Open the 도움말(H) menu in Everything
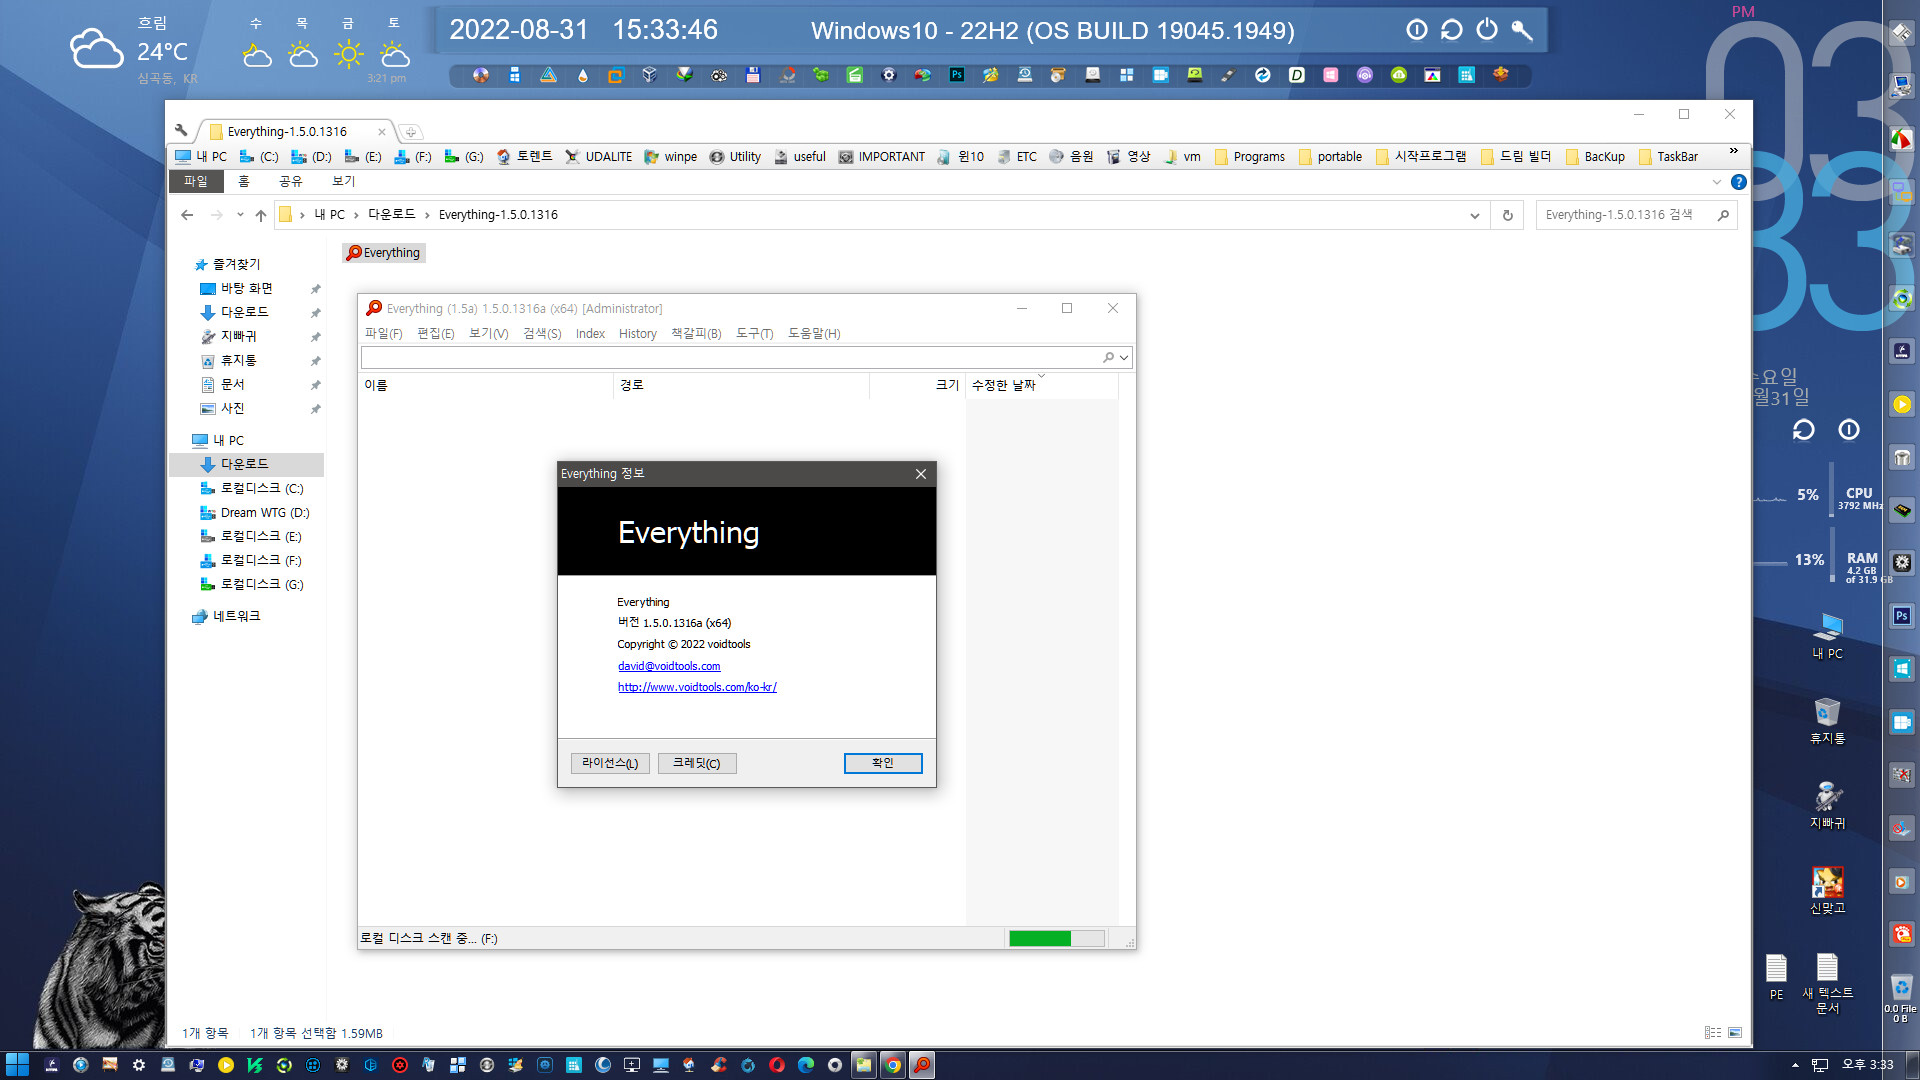1920x1080 pixels. click(814, 334)
